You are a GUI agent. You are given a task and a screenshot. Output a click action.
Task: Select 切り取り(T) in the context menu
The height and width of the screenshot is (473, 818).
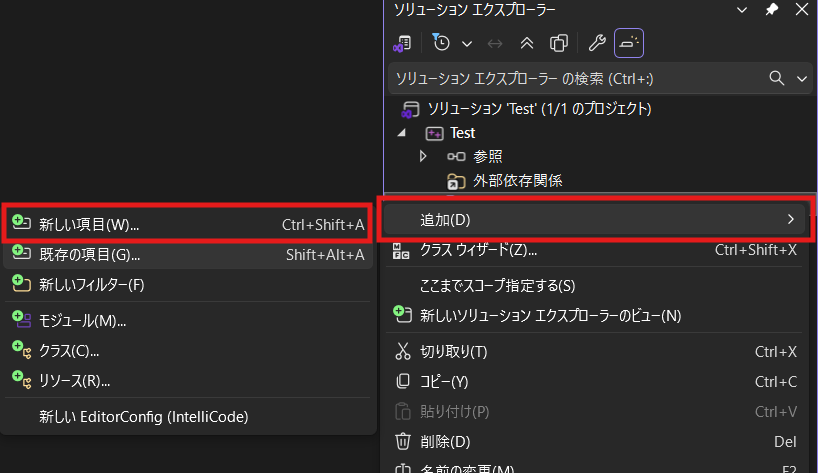tap(453, 351)
